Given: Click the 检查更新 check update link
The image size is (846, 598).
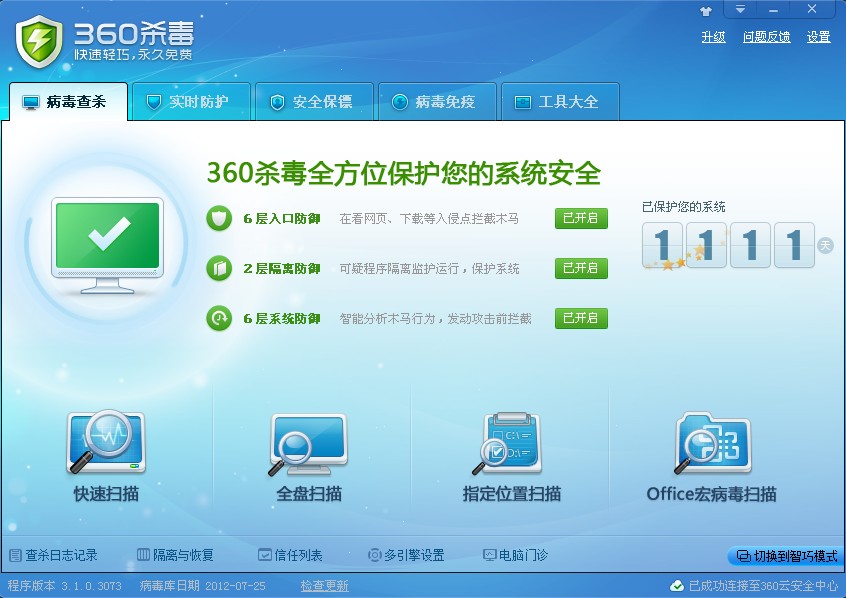Looking at the screenshot, I should pos(324,586).
